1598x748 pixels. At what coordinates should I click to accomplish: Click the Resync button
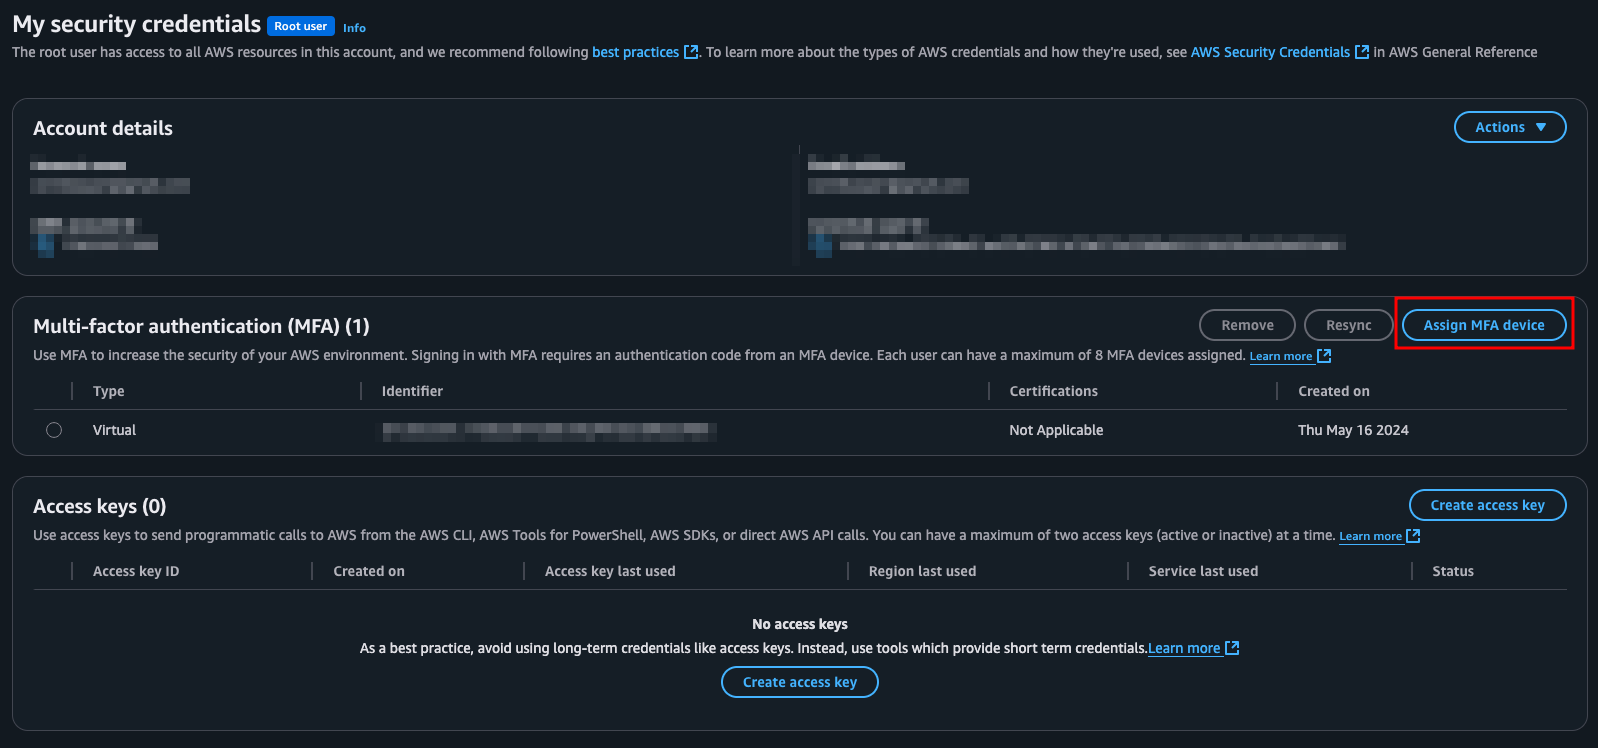coord(1348,324)
